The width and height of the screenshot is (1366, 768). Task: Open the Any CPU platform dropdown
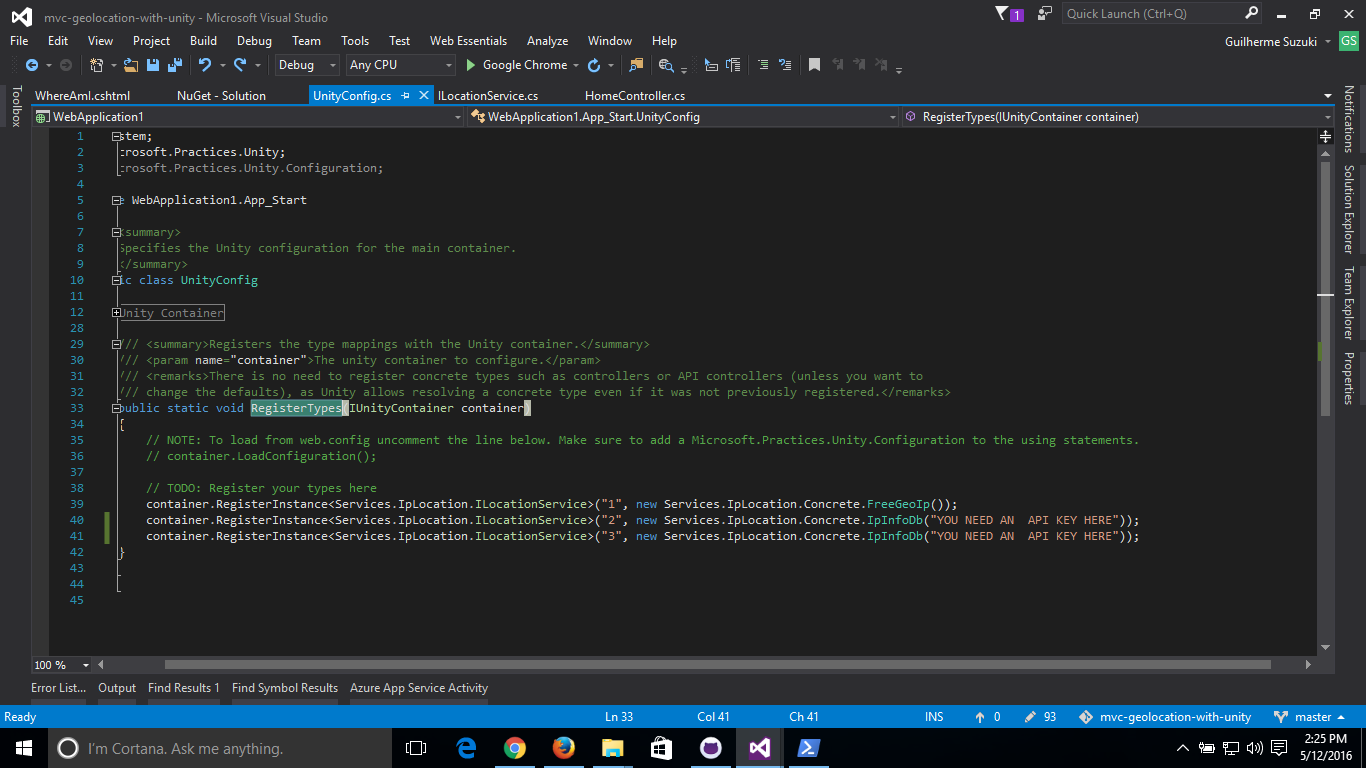[x=401, y=65]
